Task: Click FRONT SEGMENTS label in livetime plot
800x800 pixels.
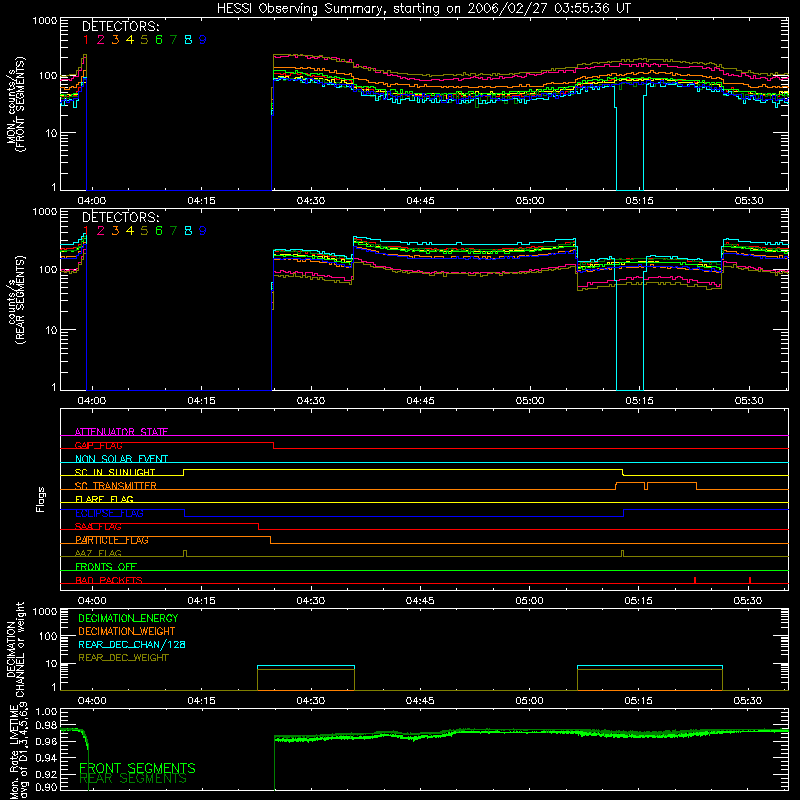Action: [137, 768]
